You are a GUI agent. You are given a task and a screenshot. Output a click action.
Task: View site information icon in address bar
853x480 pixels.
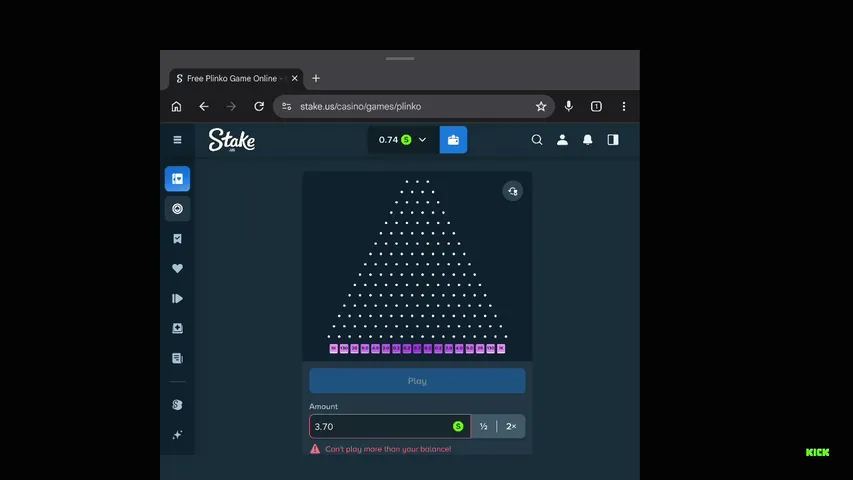click(287, 106)
